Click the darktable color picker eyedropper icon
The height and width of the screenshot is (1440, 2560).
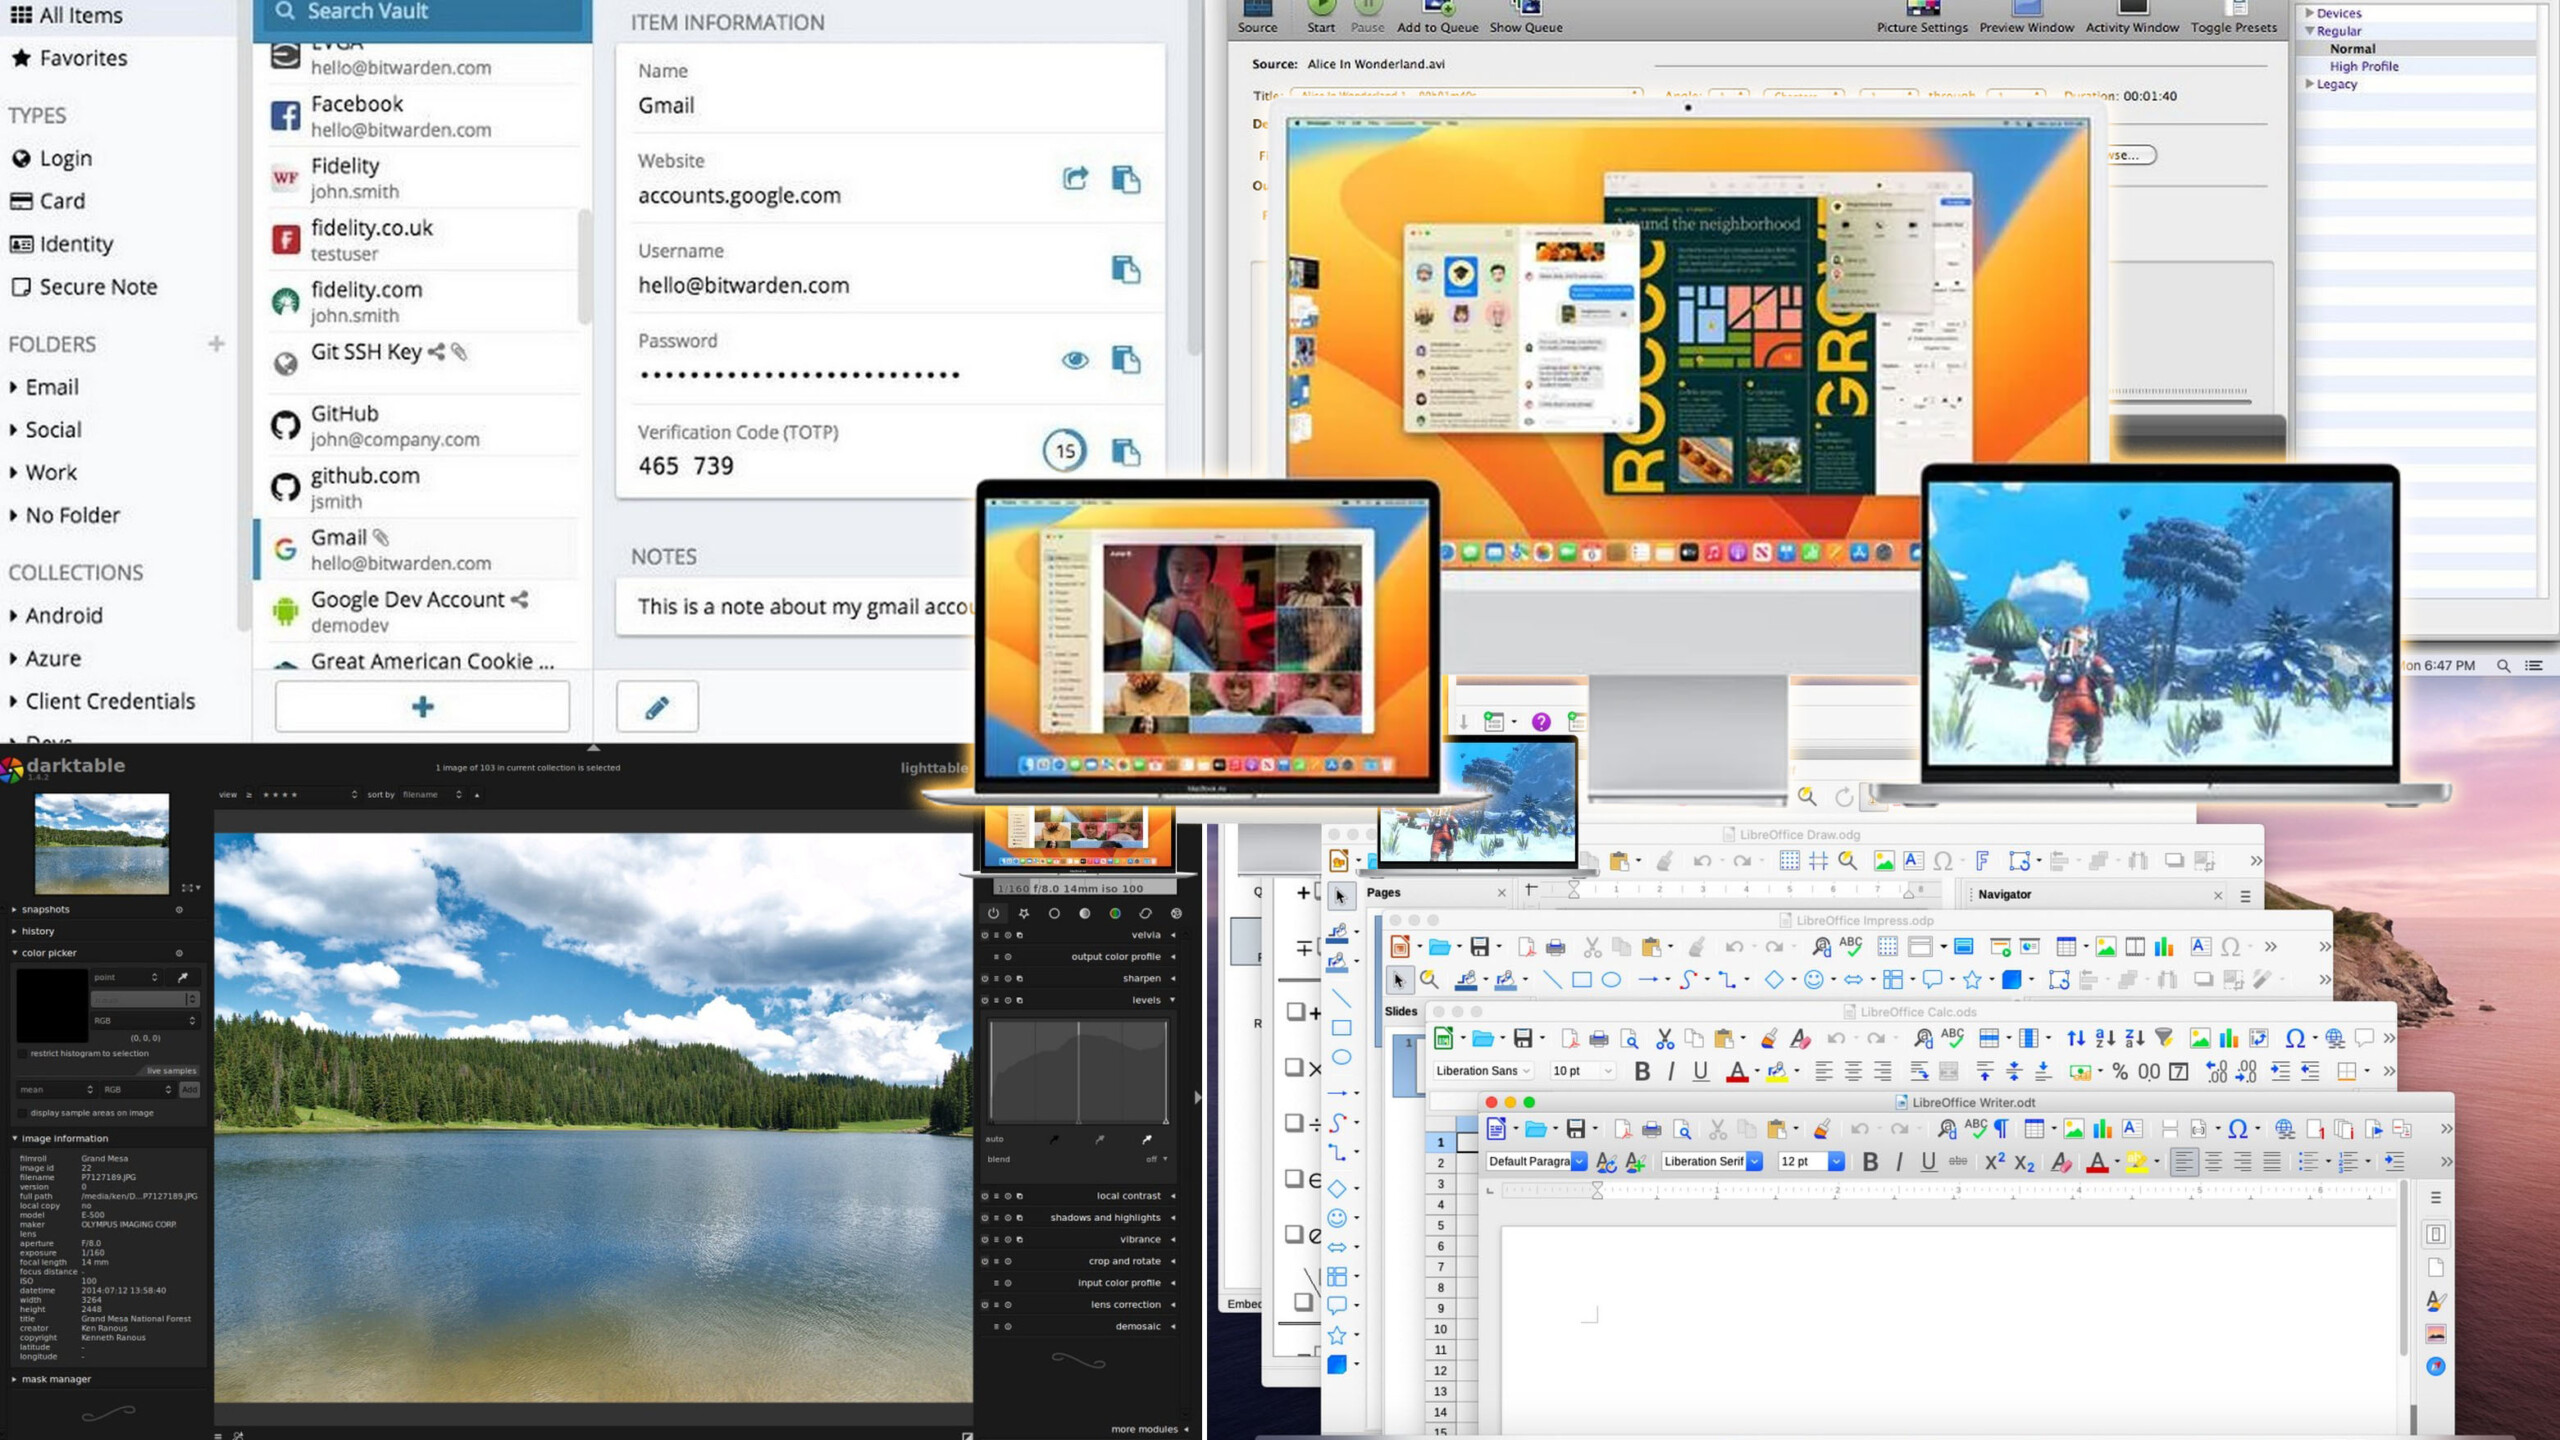(183, 977)
